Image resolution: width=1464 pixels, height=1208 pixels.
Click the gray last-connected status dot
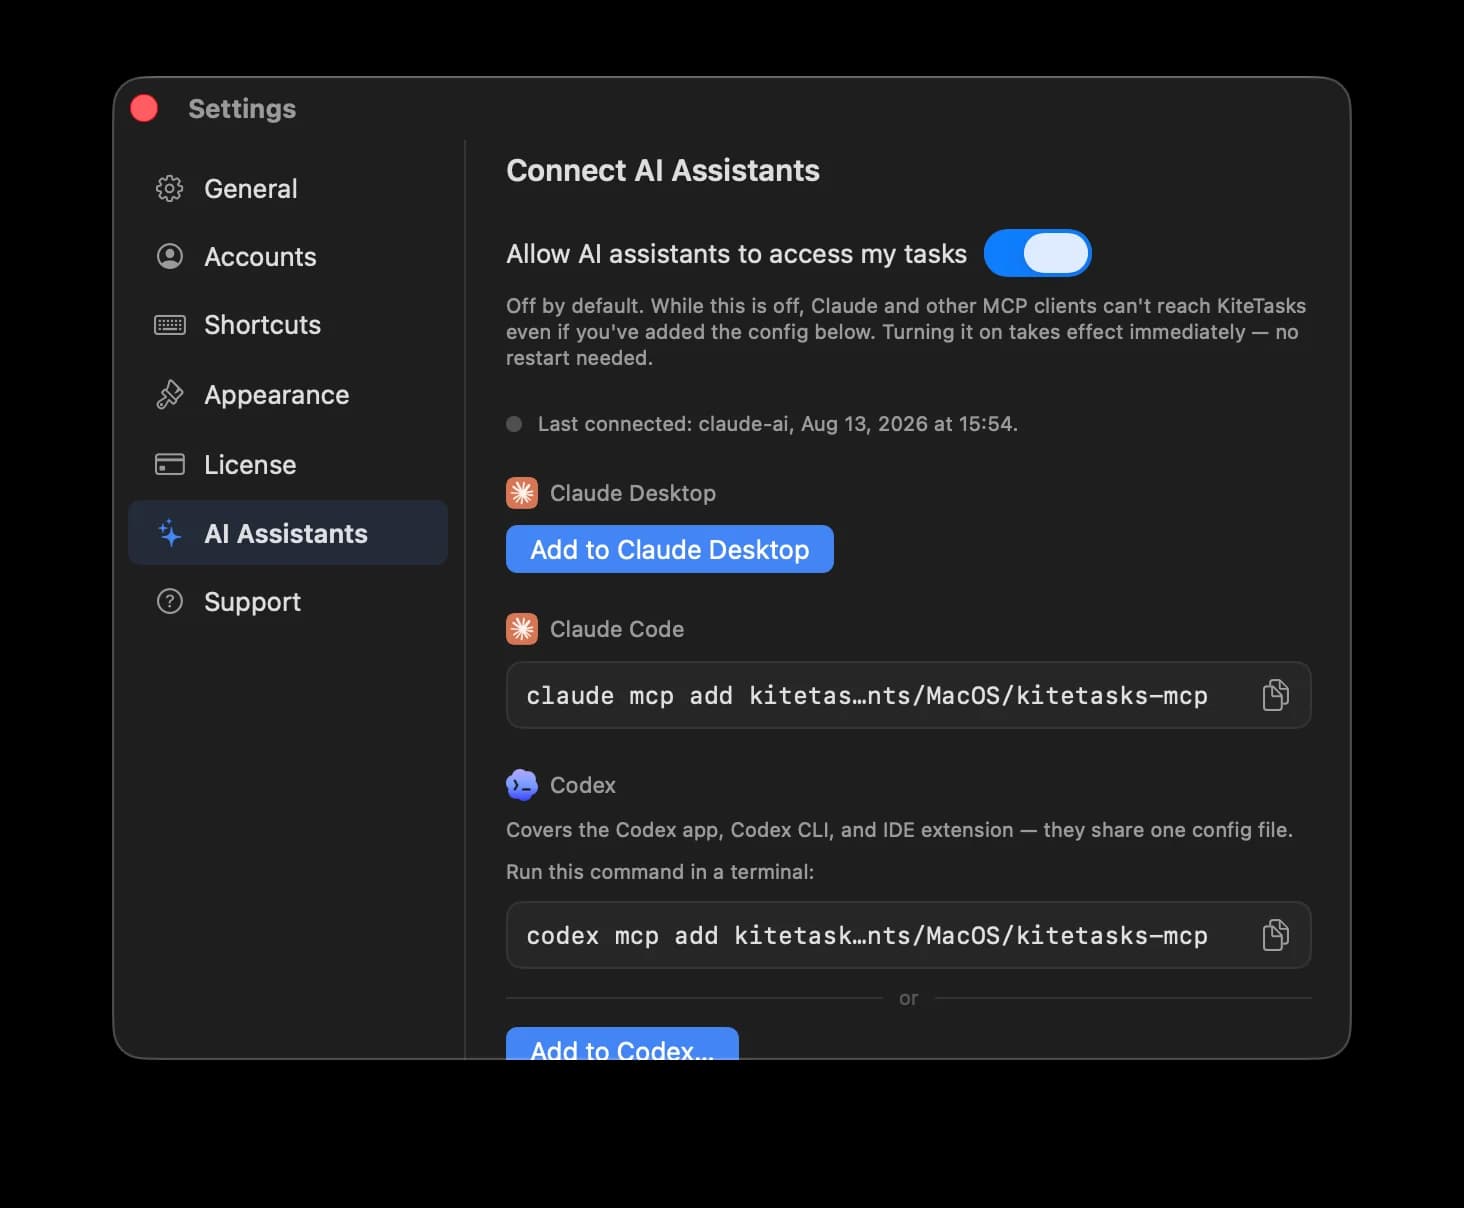[x=514, y=424]
